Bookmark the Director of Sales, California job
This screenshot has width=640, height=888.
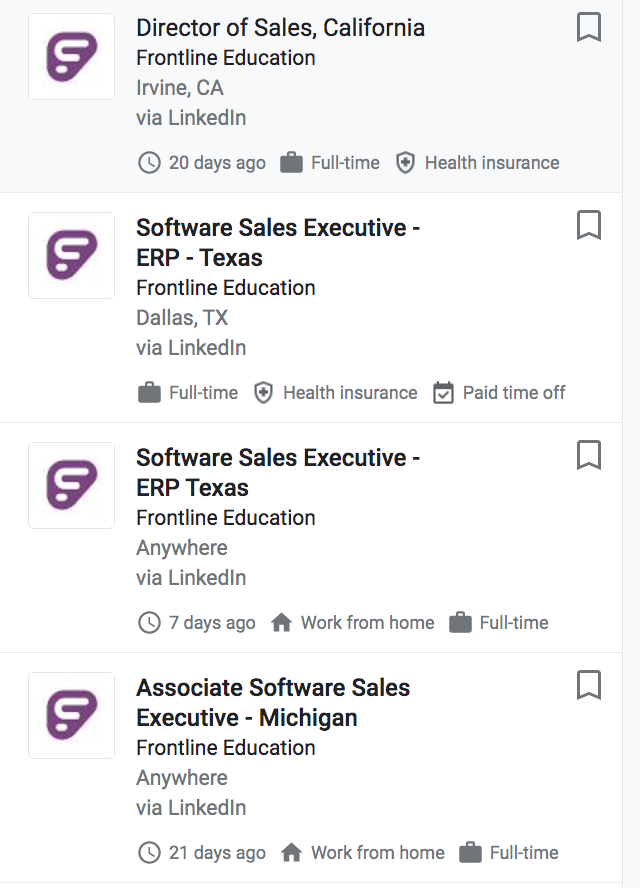(x=588, y=27)
